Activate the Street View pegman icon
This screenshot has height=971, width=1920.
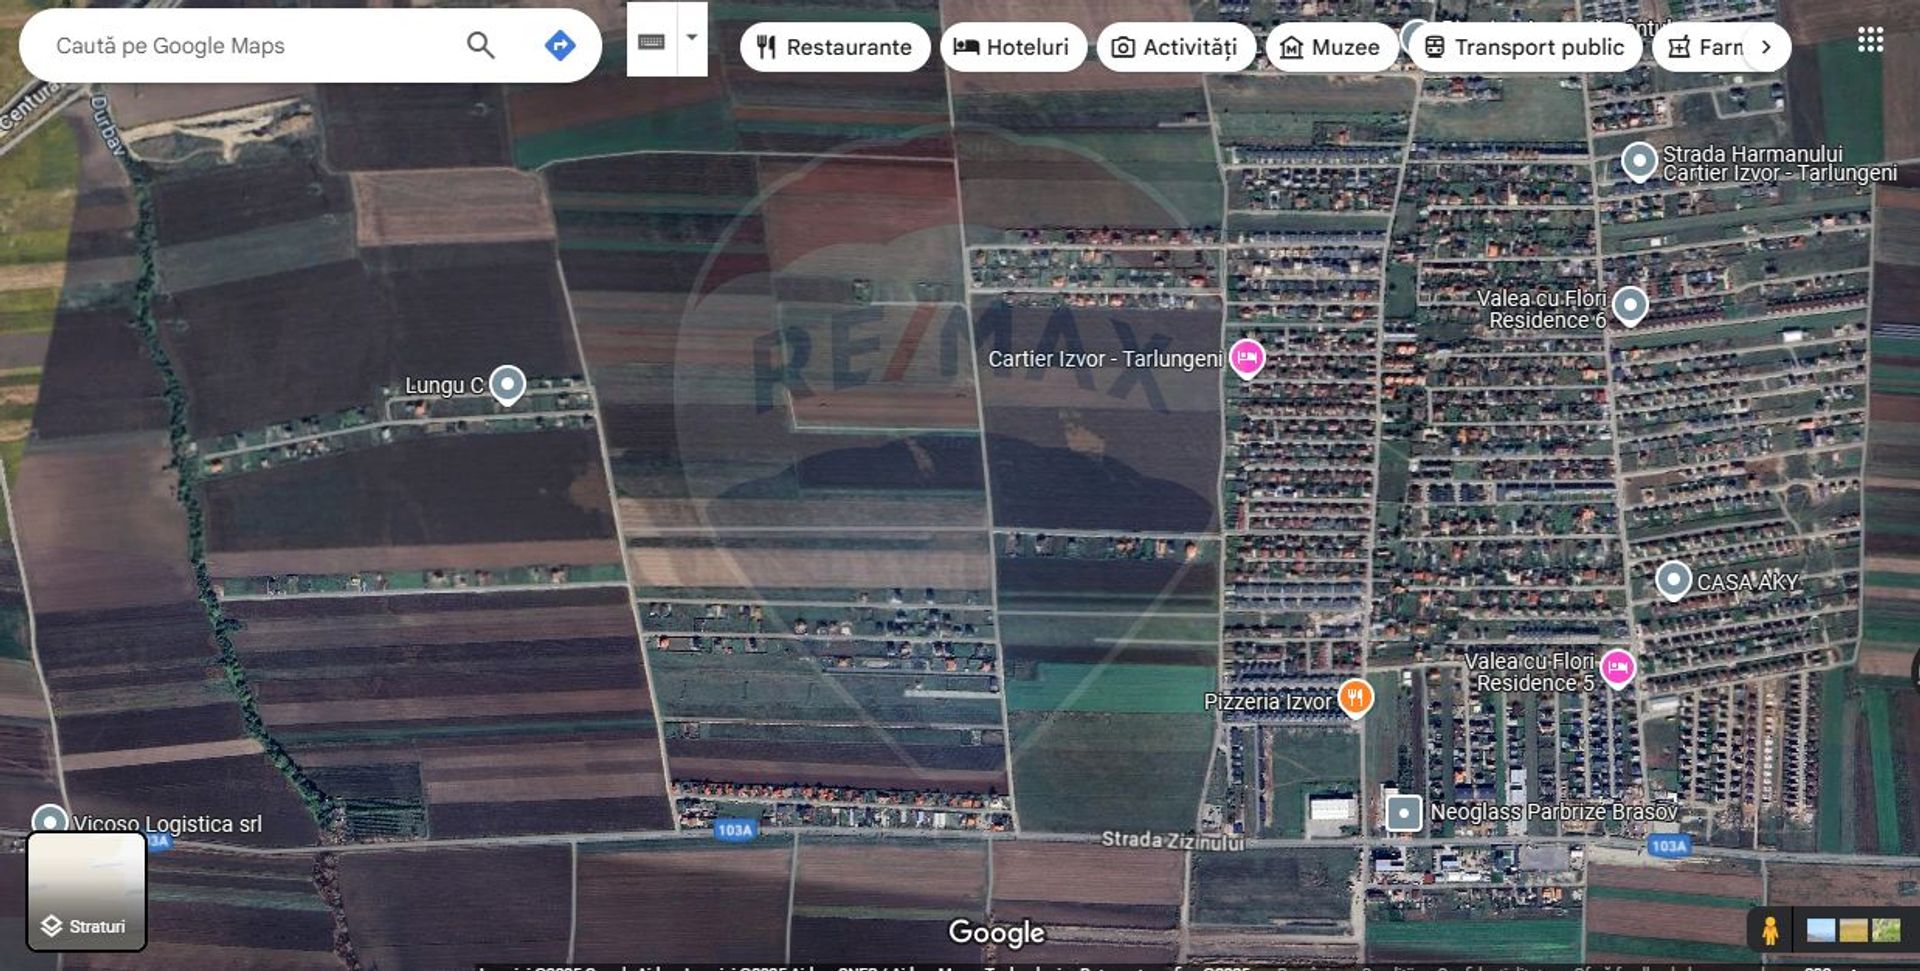coord(1769,930)
